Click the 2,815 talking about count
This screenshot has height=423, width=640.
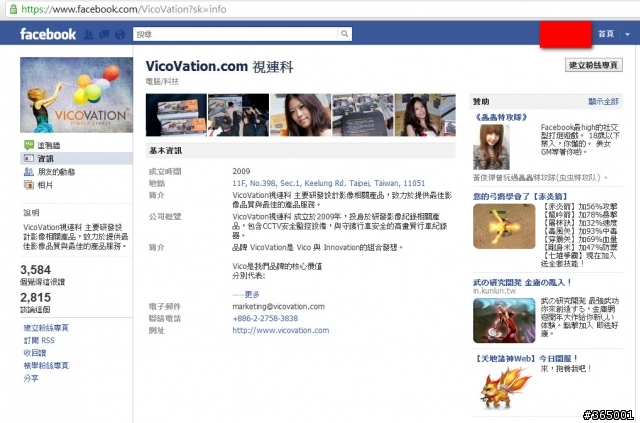click(x=36, y=298)
